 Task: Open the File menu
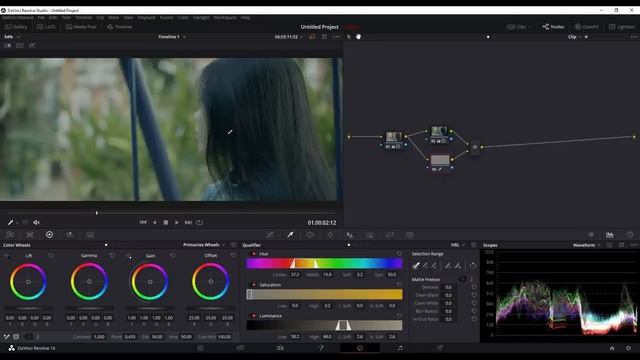[x=41, y=18]
